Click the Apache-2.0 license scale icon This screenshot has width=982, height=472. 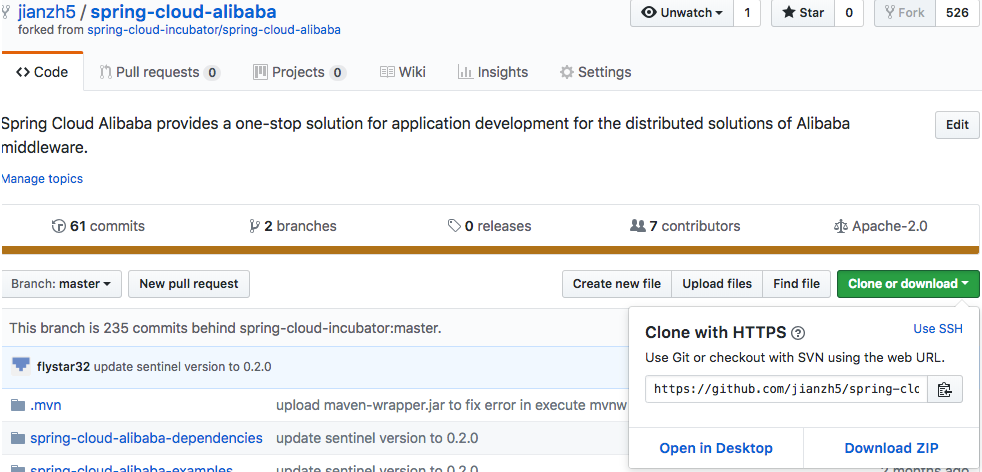840,226
